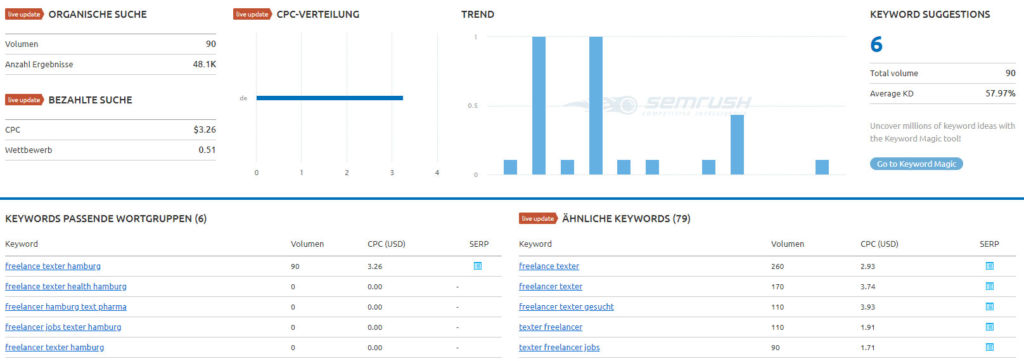Open SERP icon in freelance texter row
The height and width of the screenshot is (361, 1024).
[989, 266]
